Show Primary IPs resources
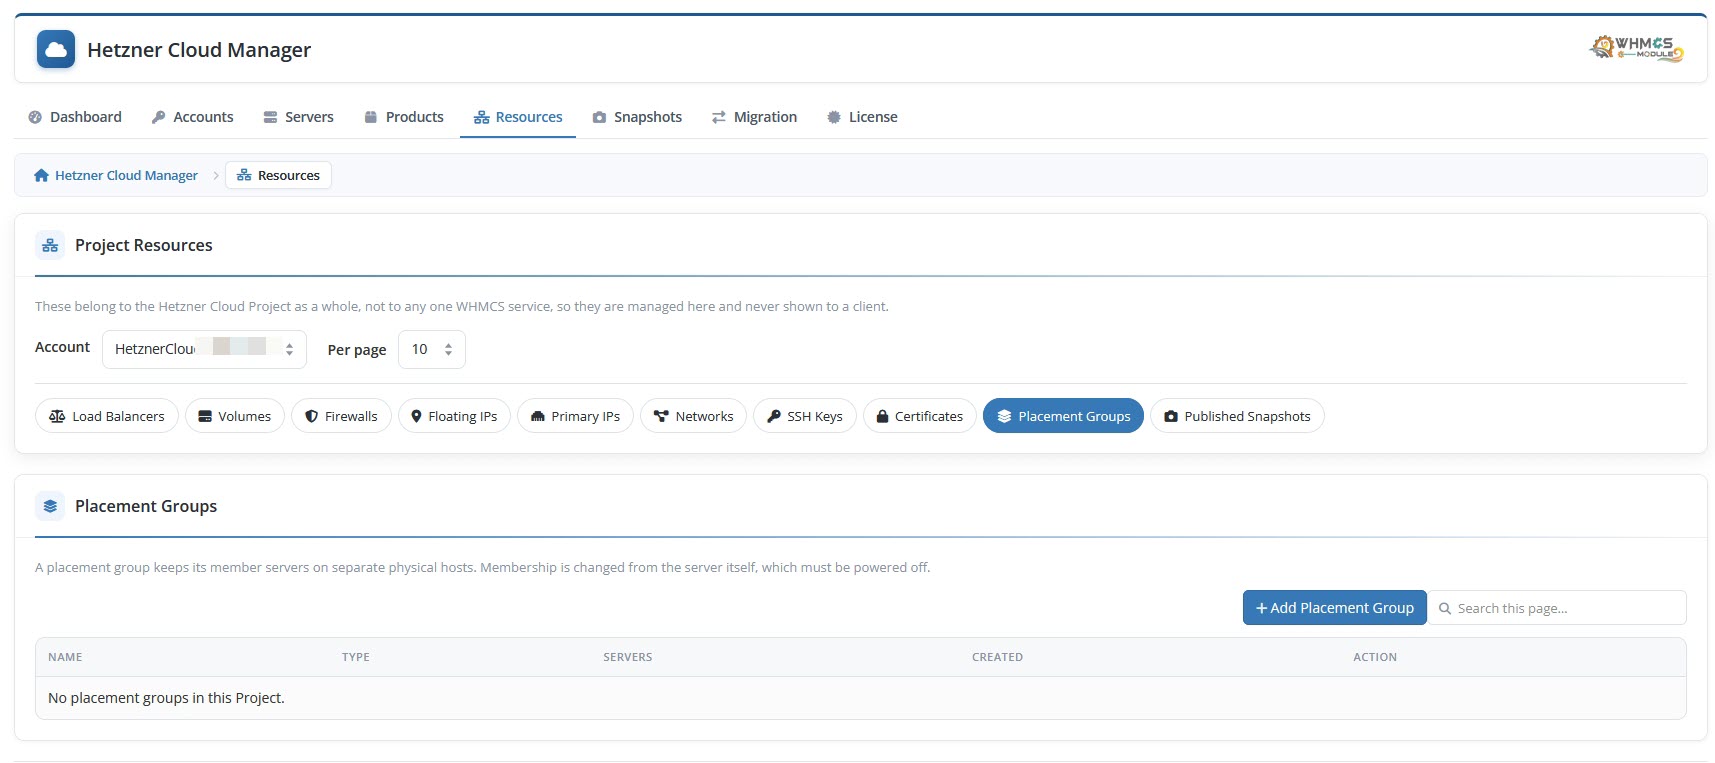Image resolution: width=1715 pixels, height=763 pixels. pos(575,416)
